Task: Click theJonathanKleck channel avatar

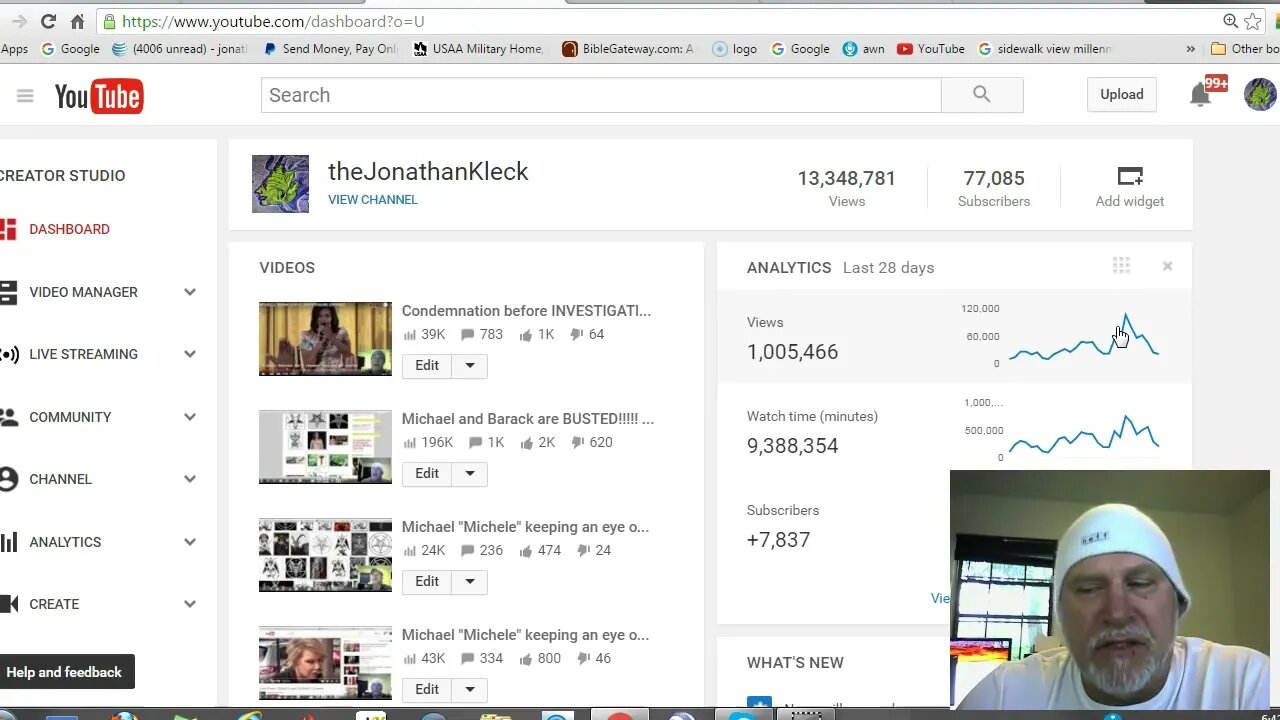Action: point(280,184)
